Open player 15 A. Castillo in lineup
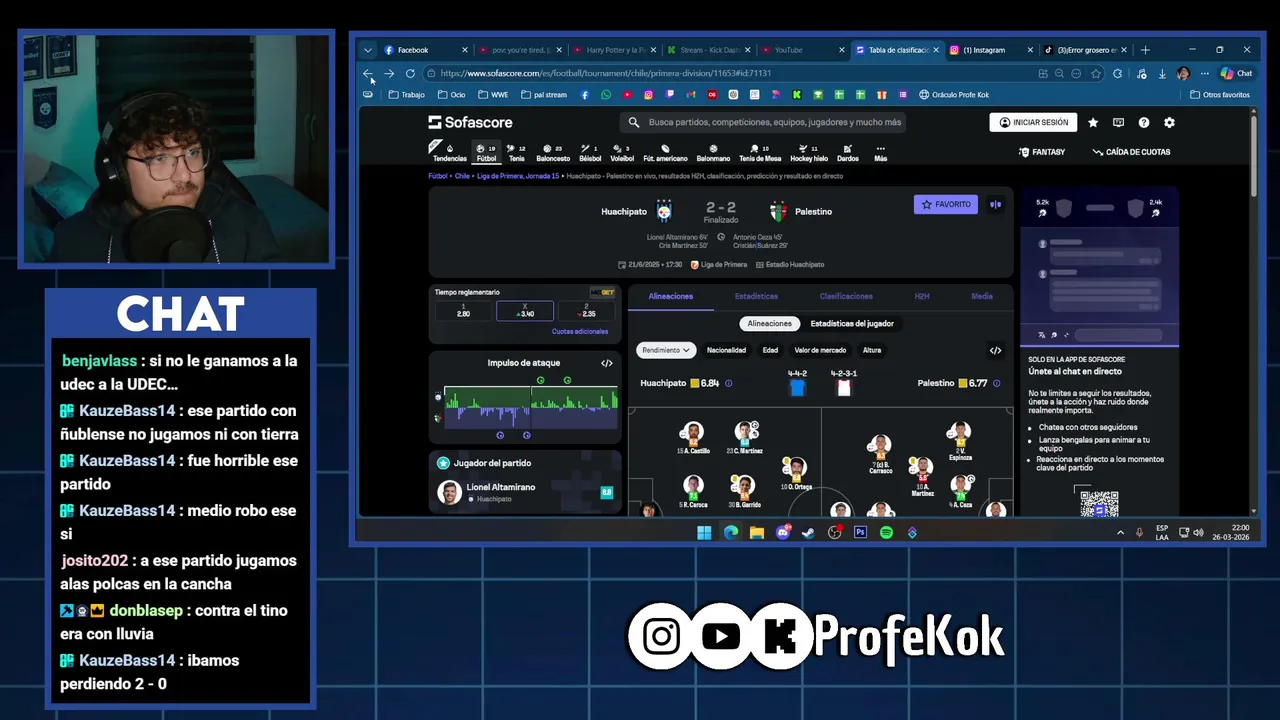Image resolution: width=1280 pixels, height=720 pixels. 692,438
